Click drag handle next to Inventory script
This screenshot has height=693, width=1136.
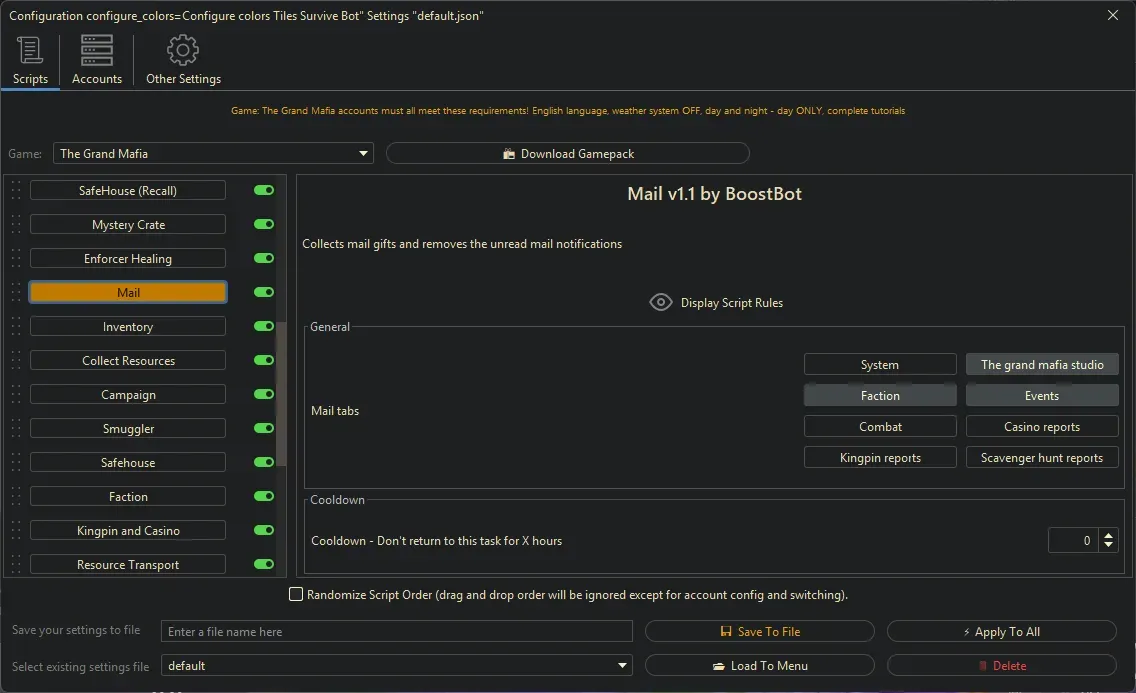[x=16, y=327]
